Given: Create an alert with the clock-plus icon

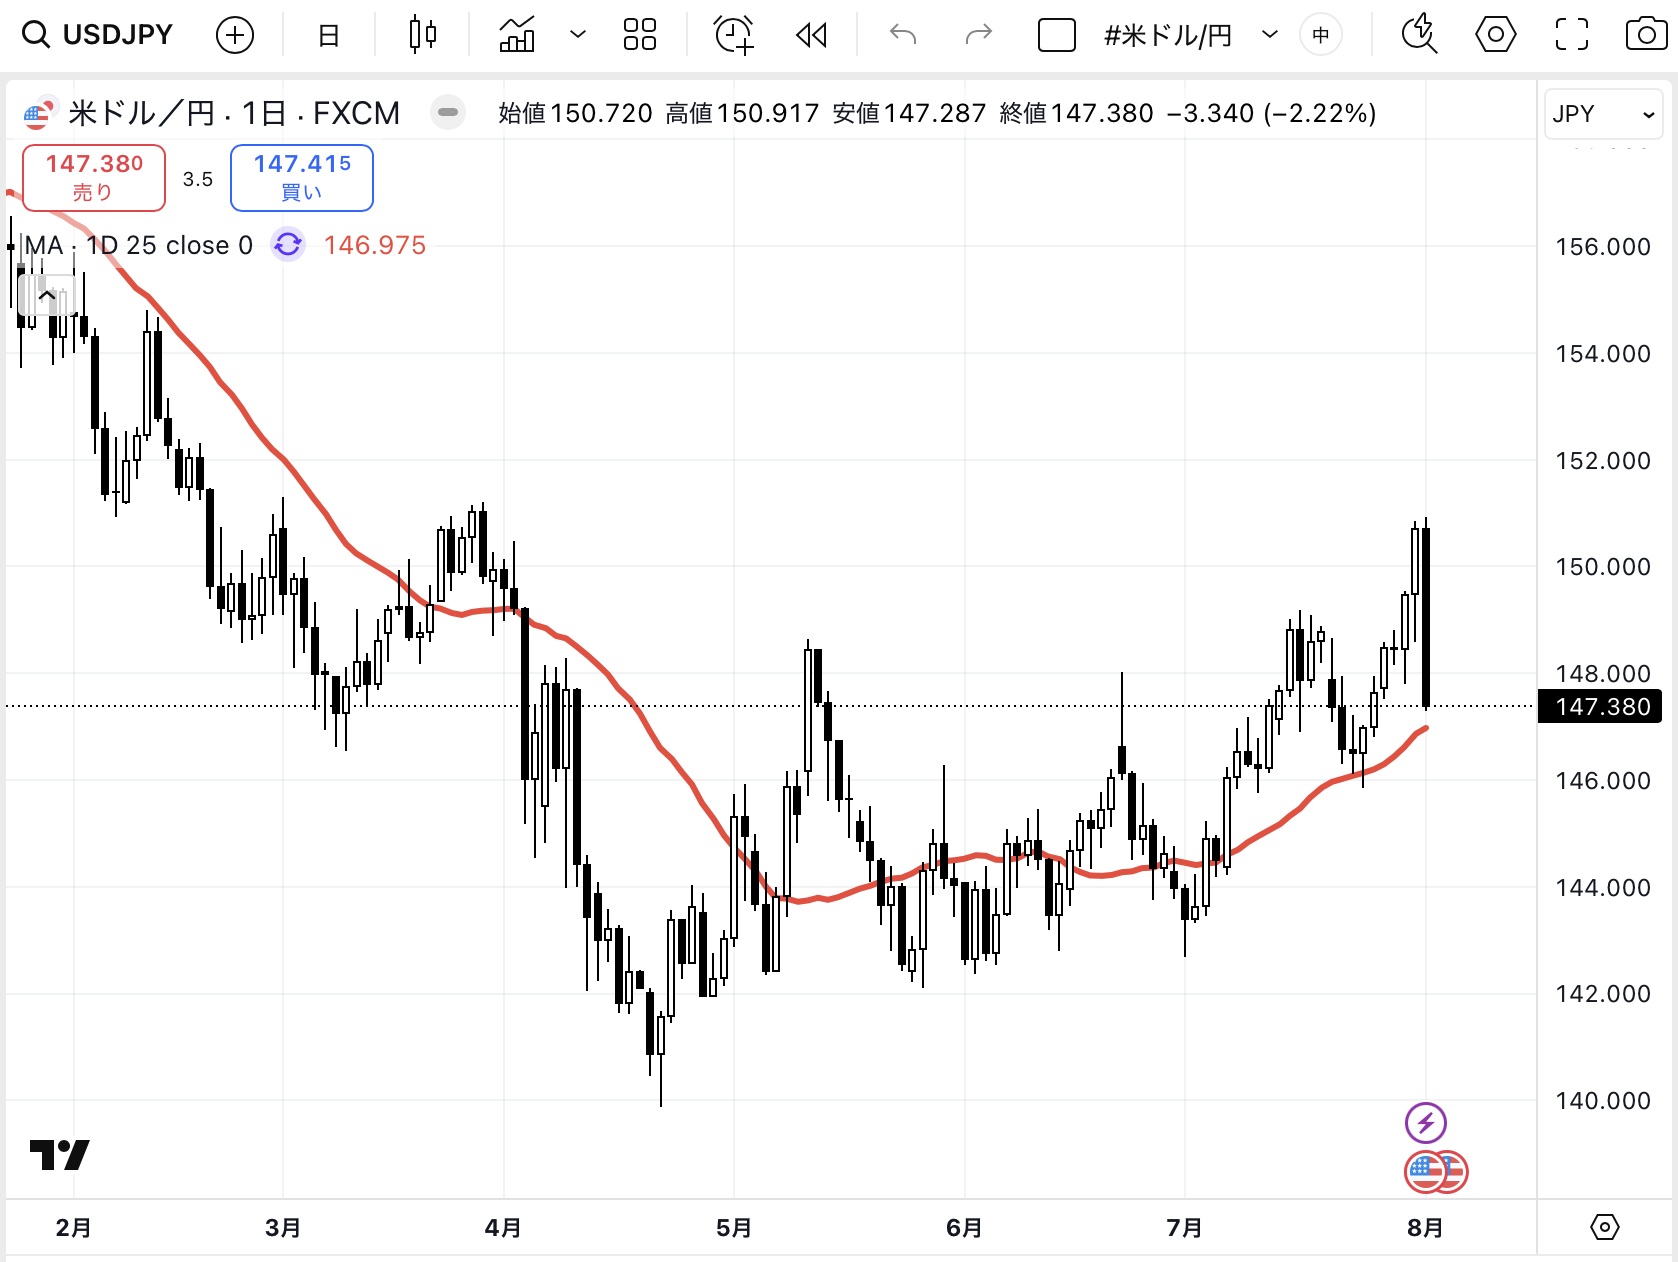Looking at the screenshot, I should pyautogui.click(x=734, y=35).
